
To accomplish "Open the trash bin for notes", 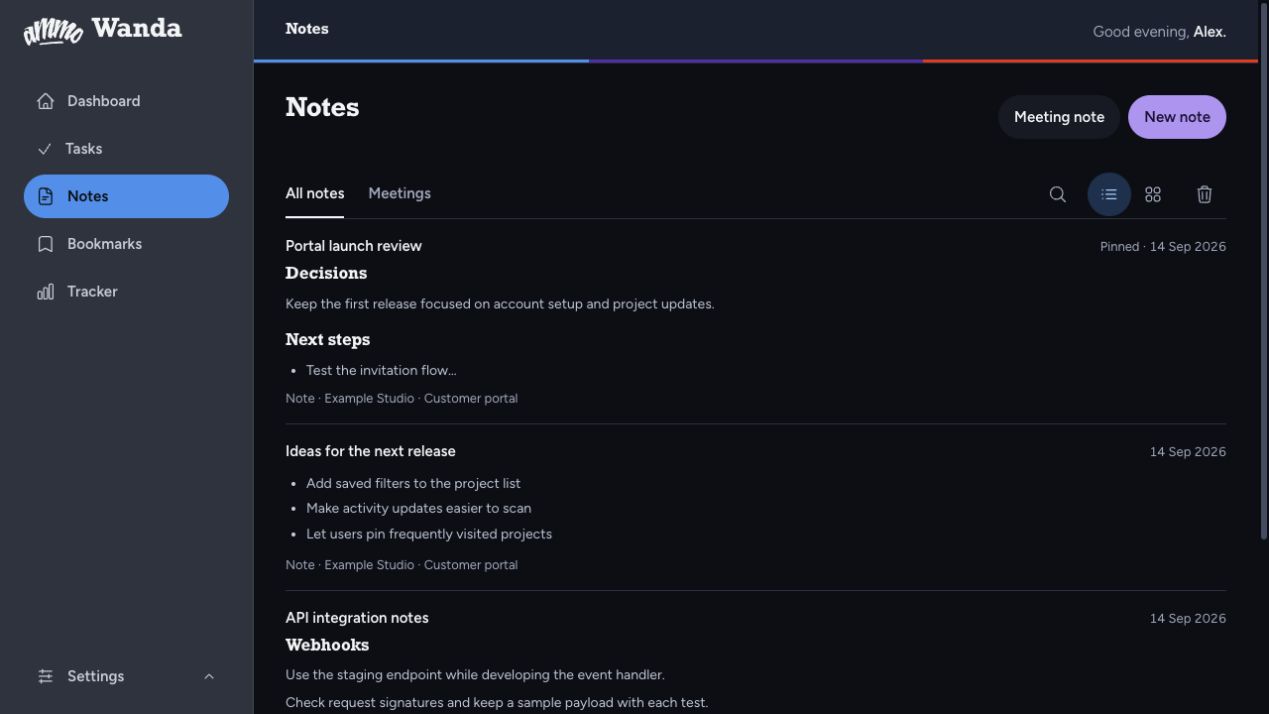I will (1204, 195).
